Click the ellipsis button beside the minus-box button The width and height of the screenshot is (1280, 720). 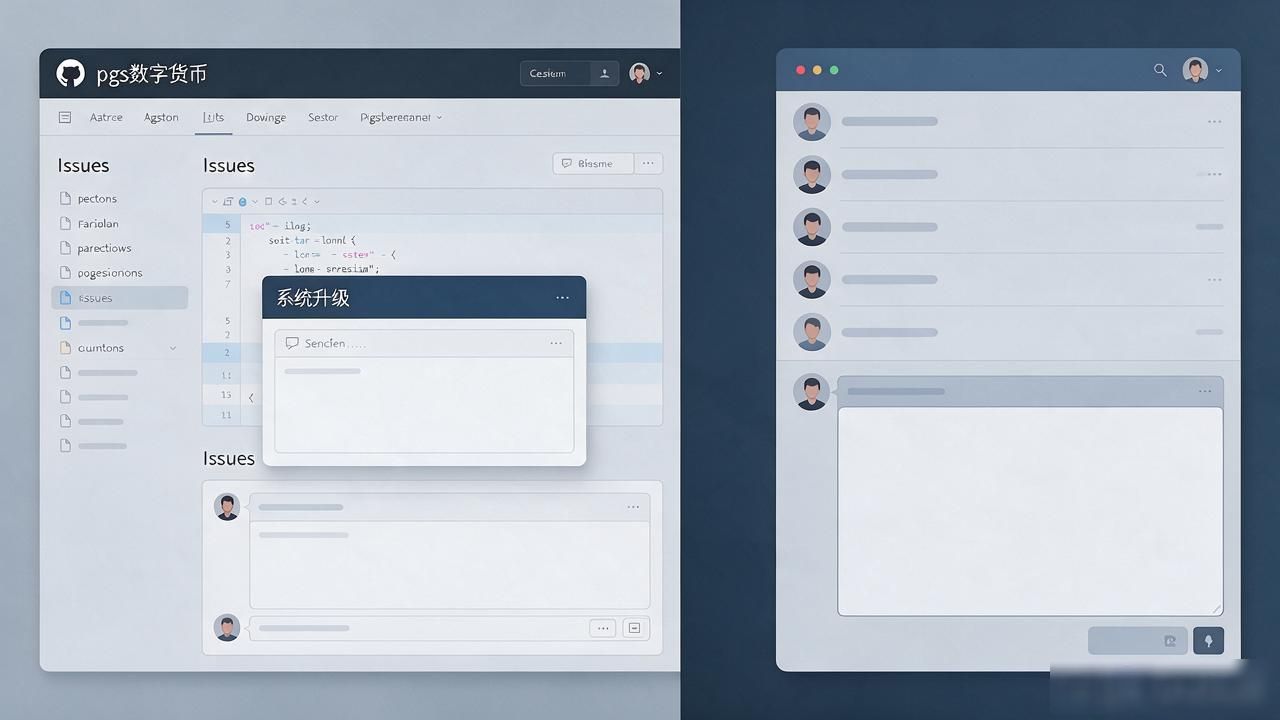pyautogui.click(x=602, y=628)
